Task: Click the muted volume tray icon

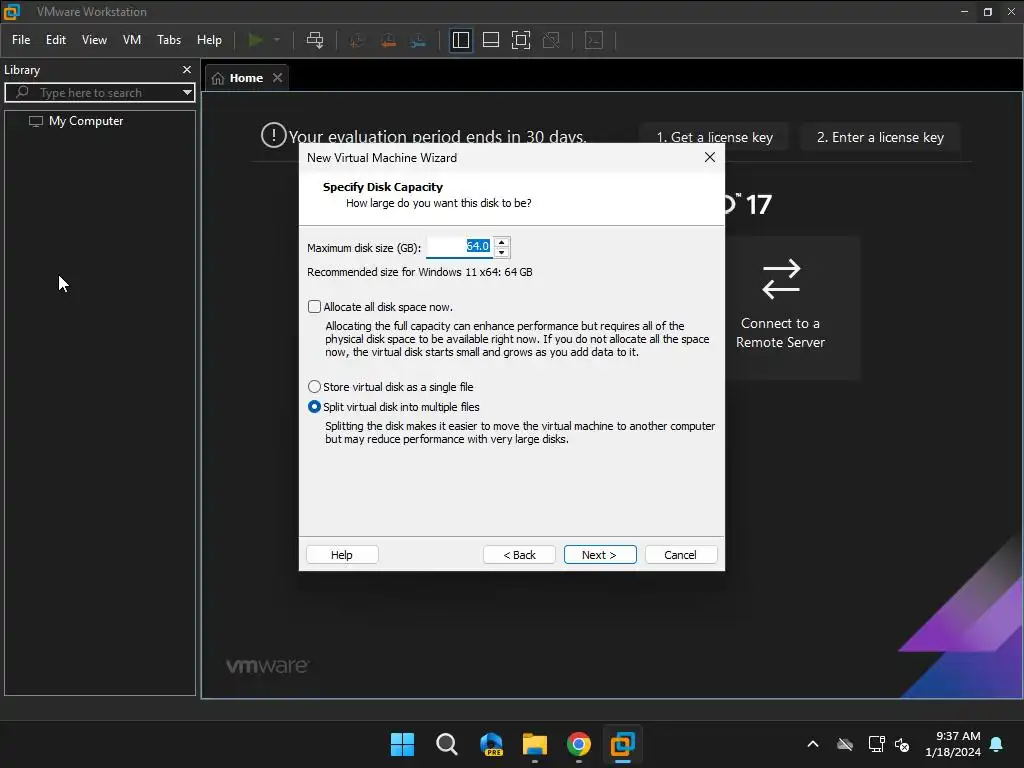Action: pyautogui.click(x=903, y=744)
